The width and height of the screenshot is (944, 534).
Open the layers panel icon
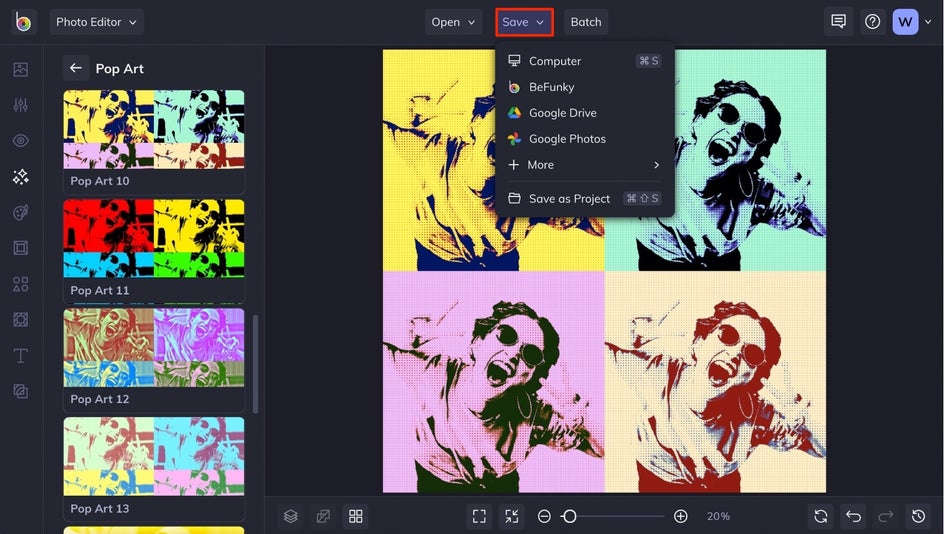tap(291, 516)
